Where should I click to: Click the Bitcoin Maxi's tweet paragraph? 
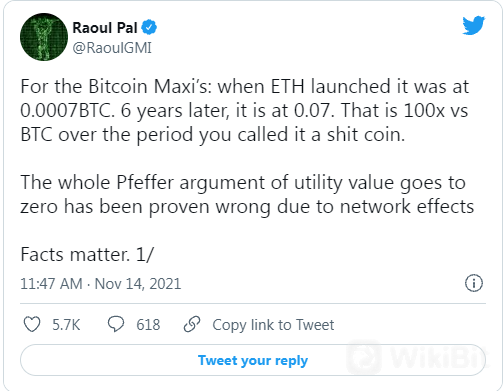tap(245, 111)
